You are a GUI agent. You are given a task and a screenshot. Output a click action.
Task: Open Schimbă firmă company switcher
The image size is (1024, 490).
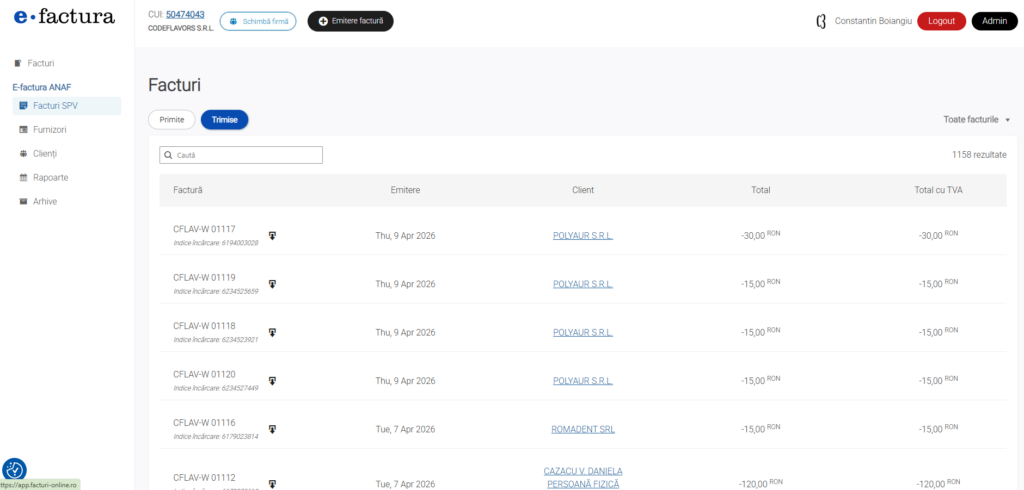click(x=258, y=21)
